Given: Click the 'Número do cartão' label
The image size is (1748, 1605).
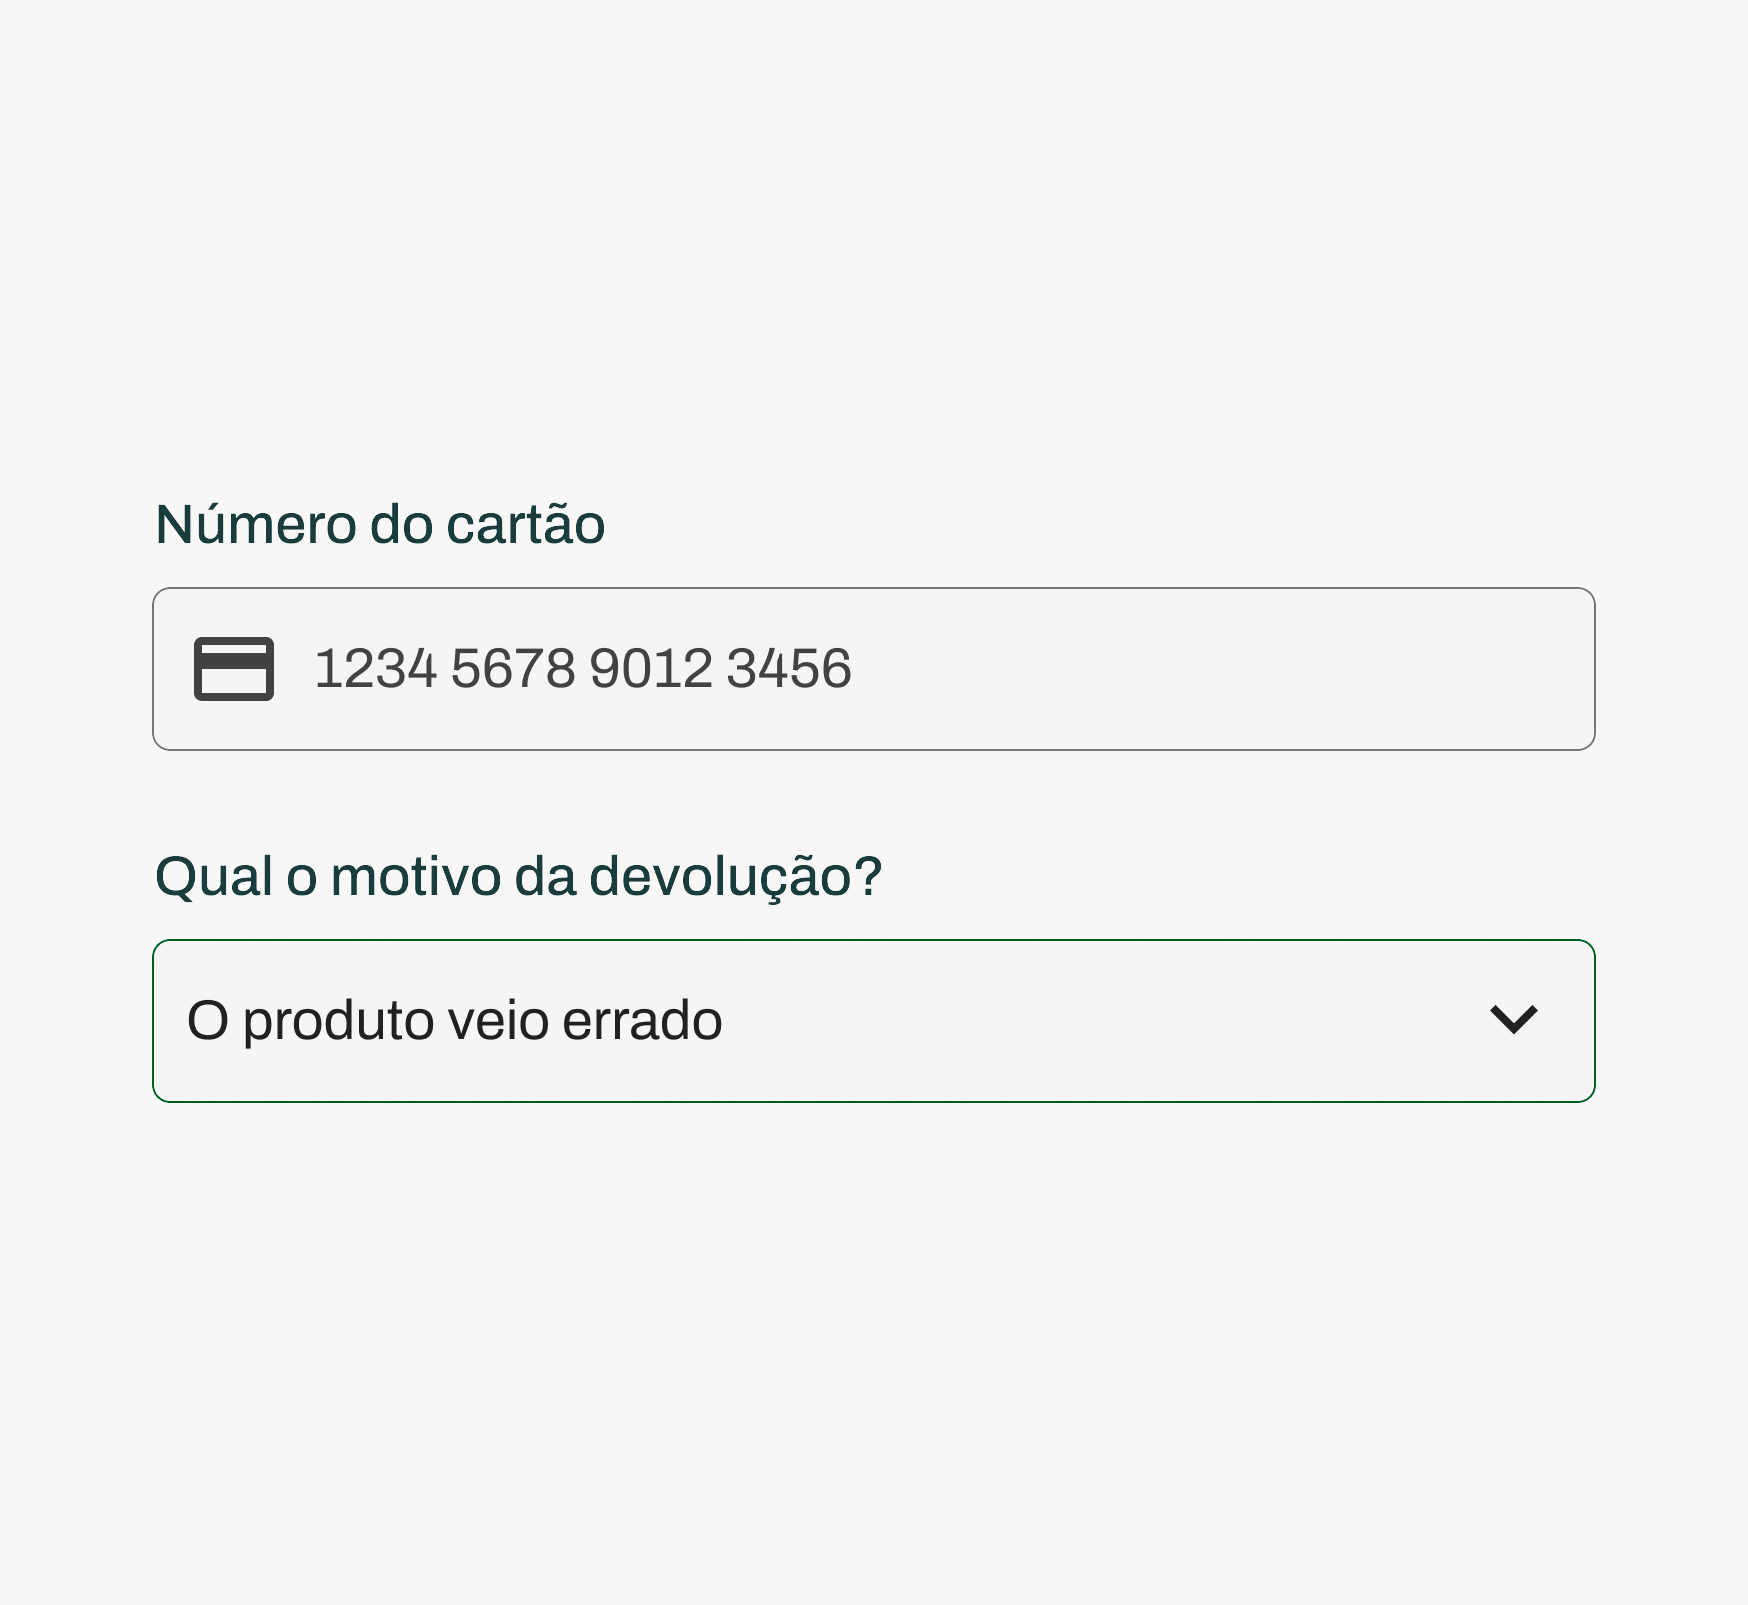Looking at the screenshot, I should [x=379, y=523].
